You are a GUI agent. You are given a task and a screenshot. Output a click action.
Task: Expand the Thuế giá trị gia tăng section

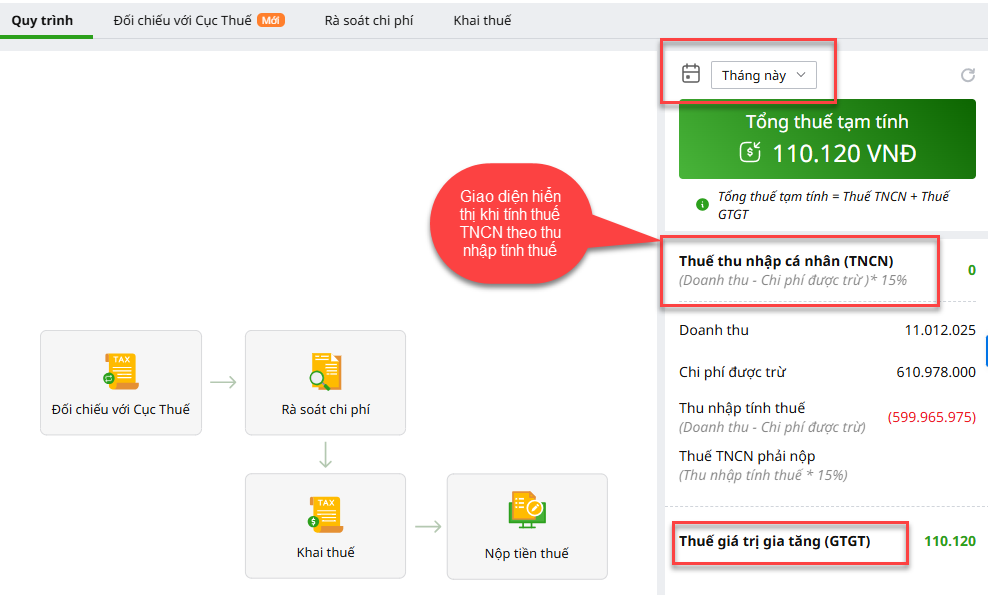(775, 541)
